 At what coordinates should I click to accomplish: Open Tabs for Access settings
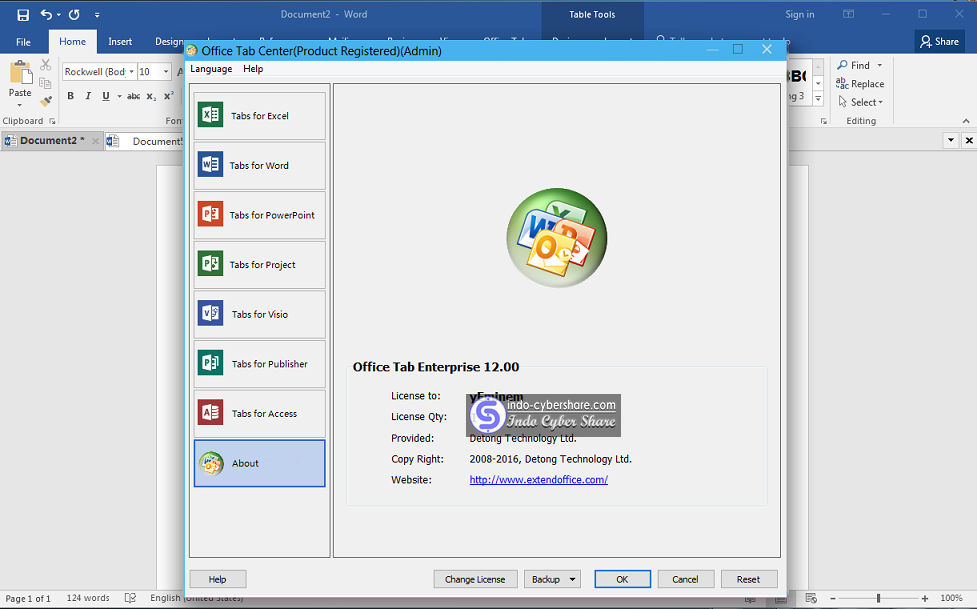point(259,414)
